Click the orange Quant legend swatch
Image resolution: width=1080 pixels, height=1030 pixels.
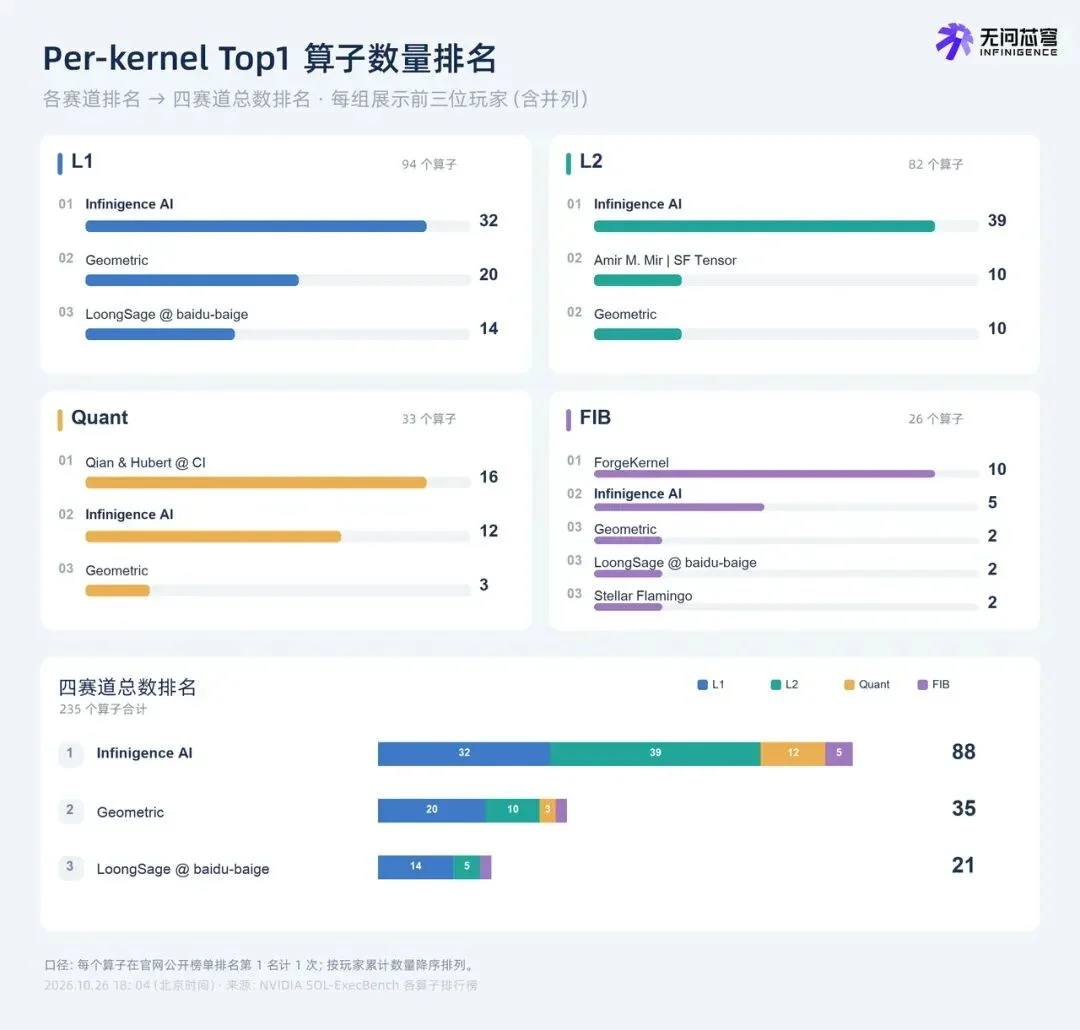(x=849, y=684)
